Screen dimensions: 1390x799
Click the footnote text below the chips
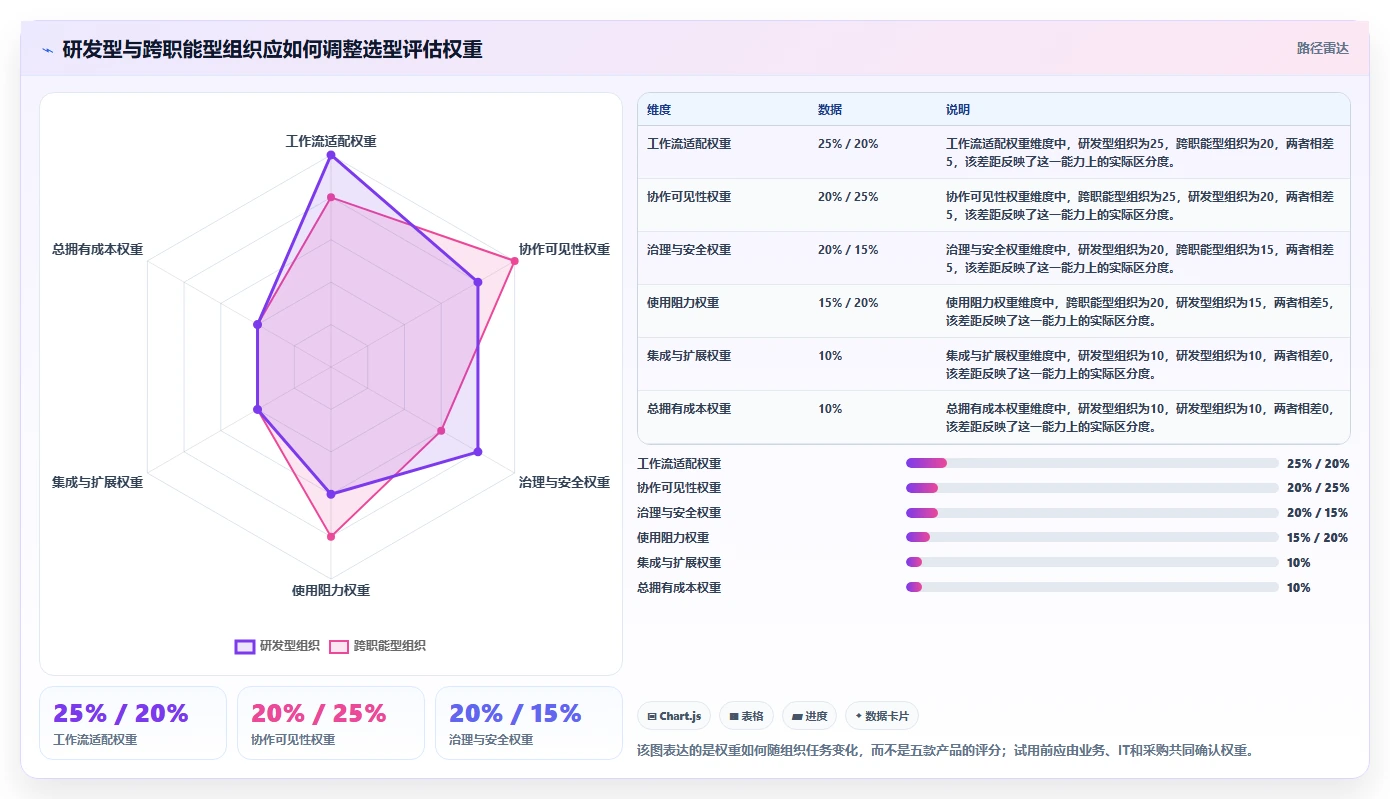[x=945, y=750]
